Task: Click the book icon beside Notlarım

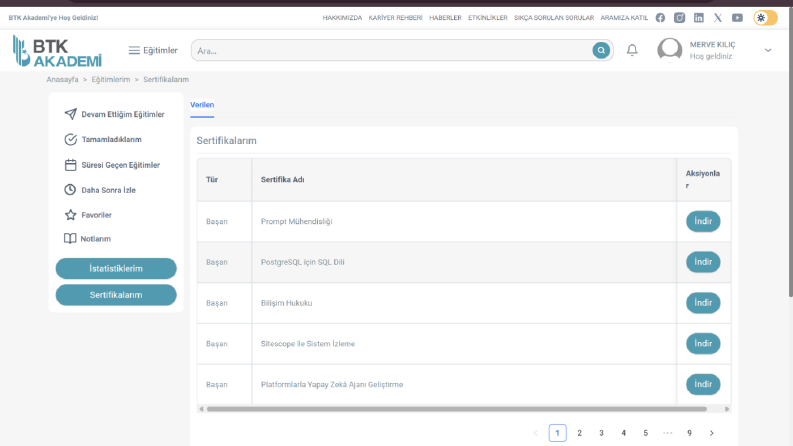Action: [70, 238]
